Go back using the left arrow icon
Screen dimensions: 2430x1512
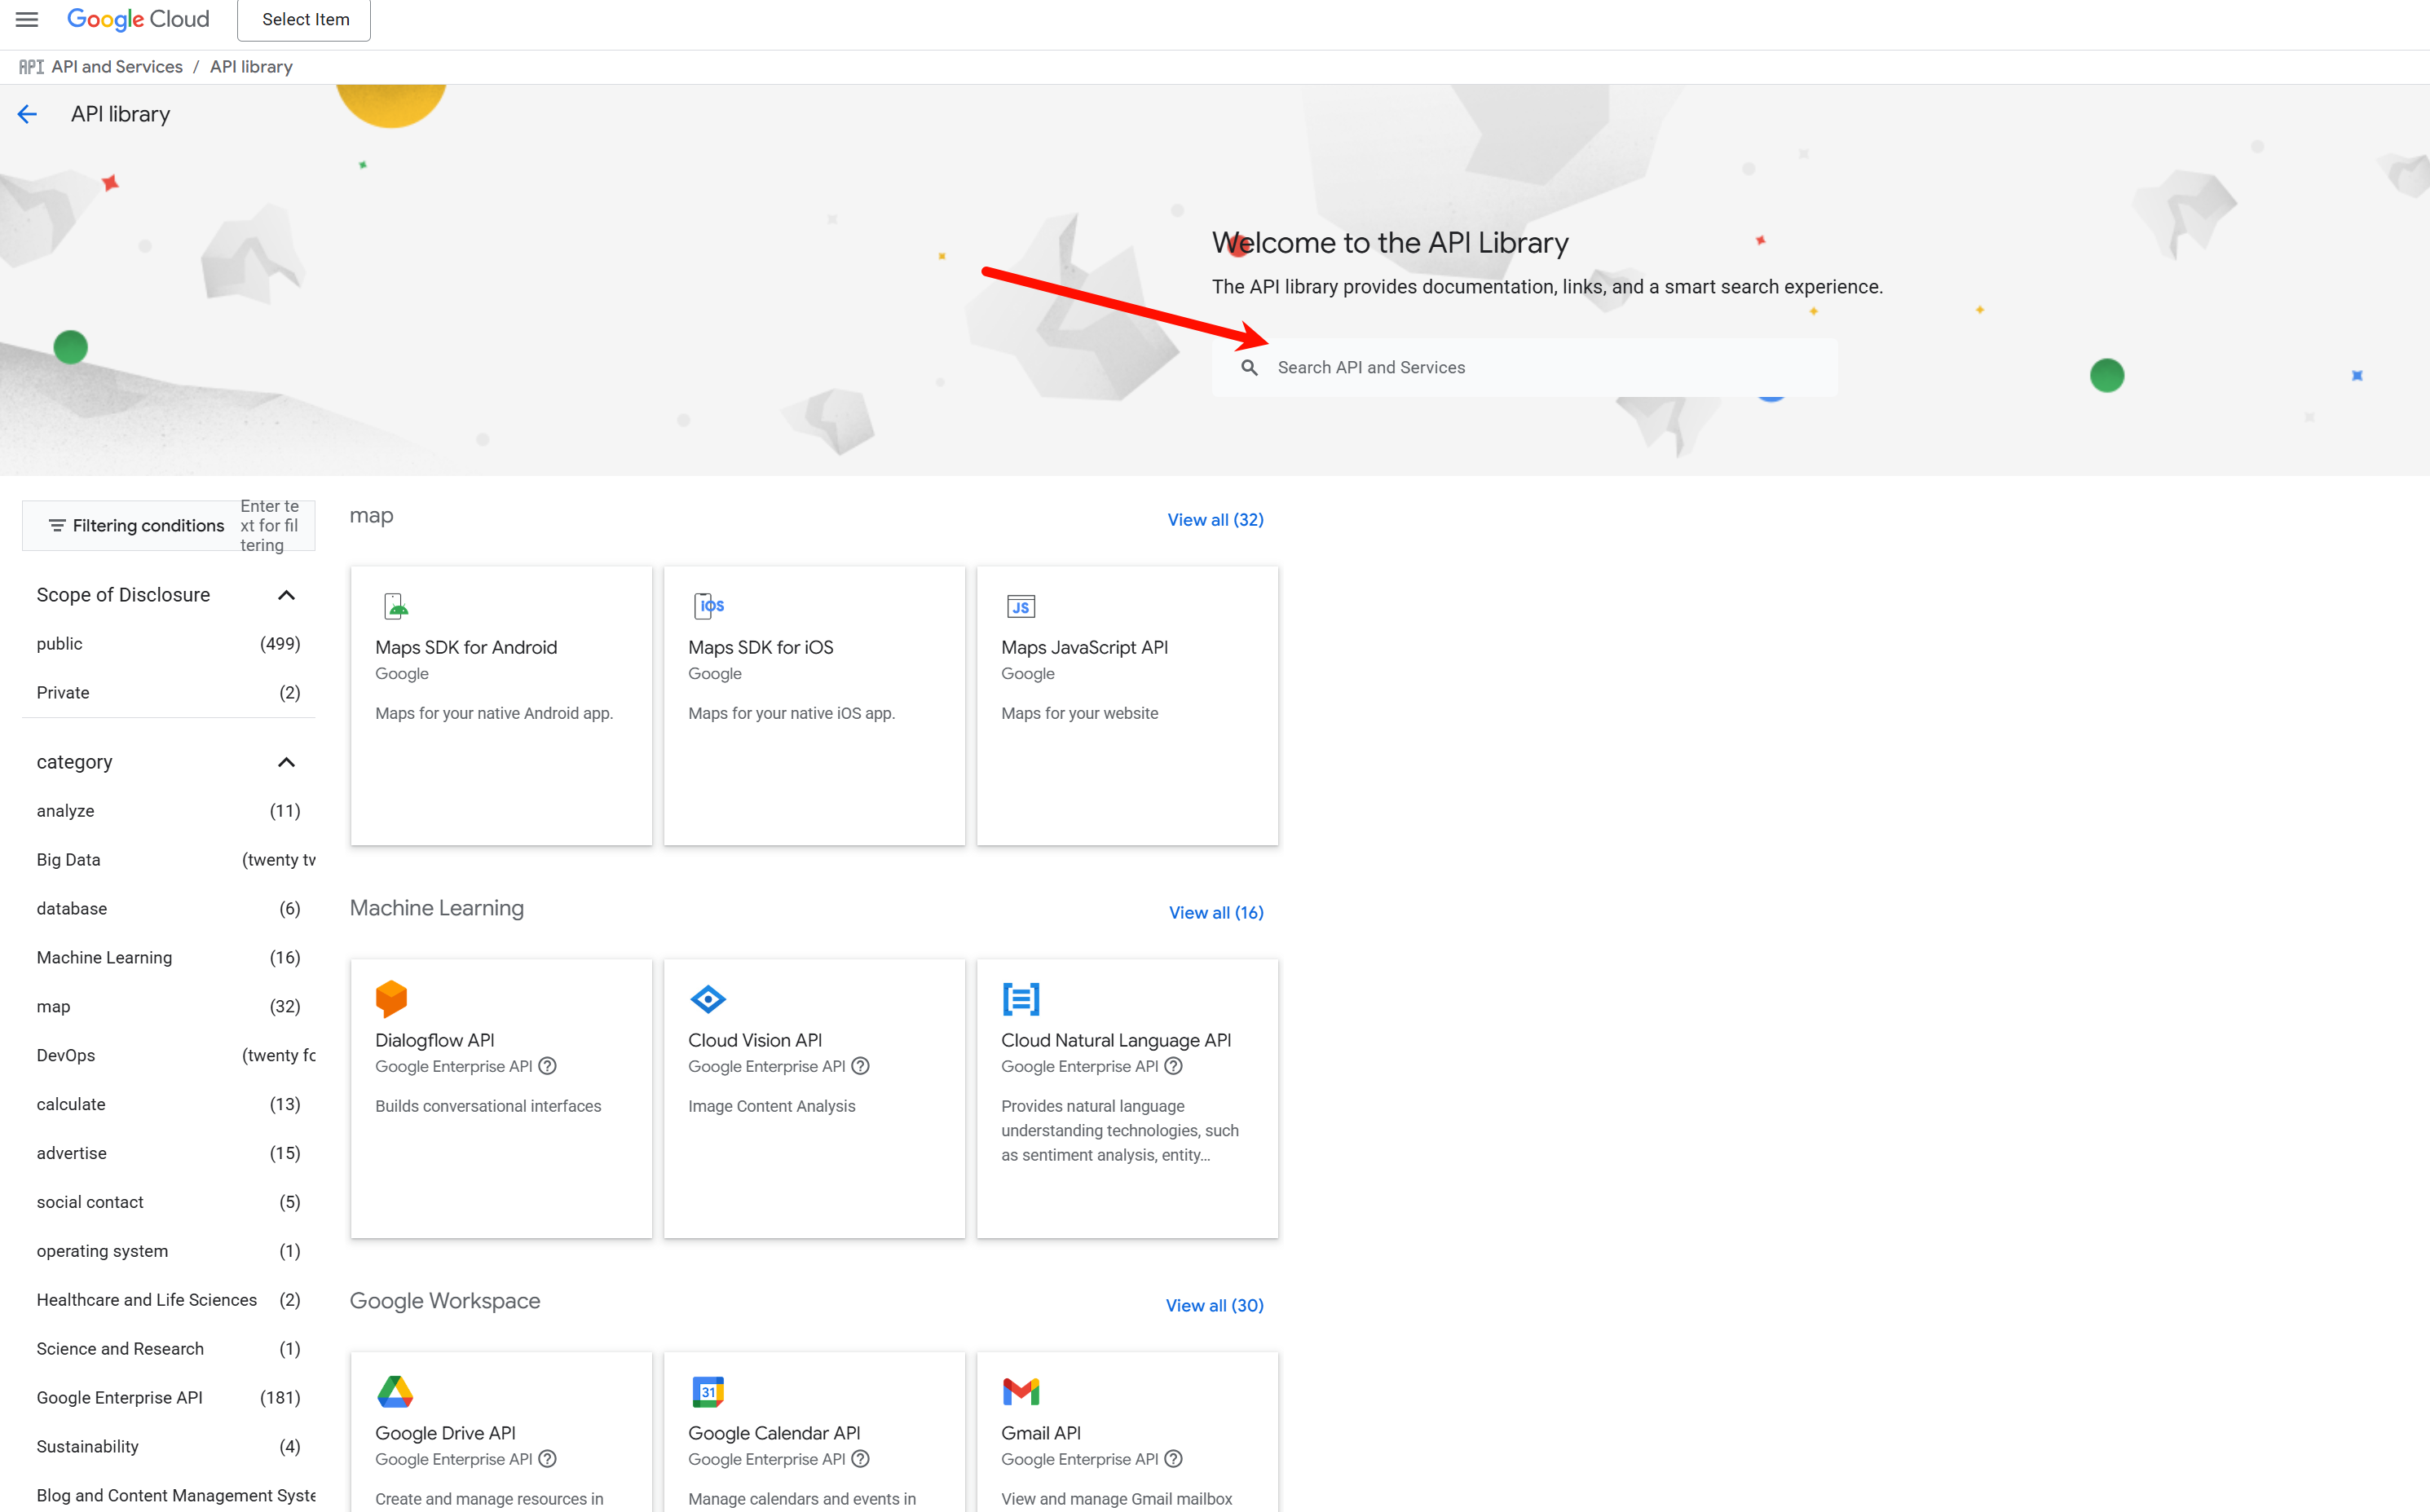28,114
